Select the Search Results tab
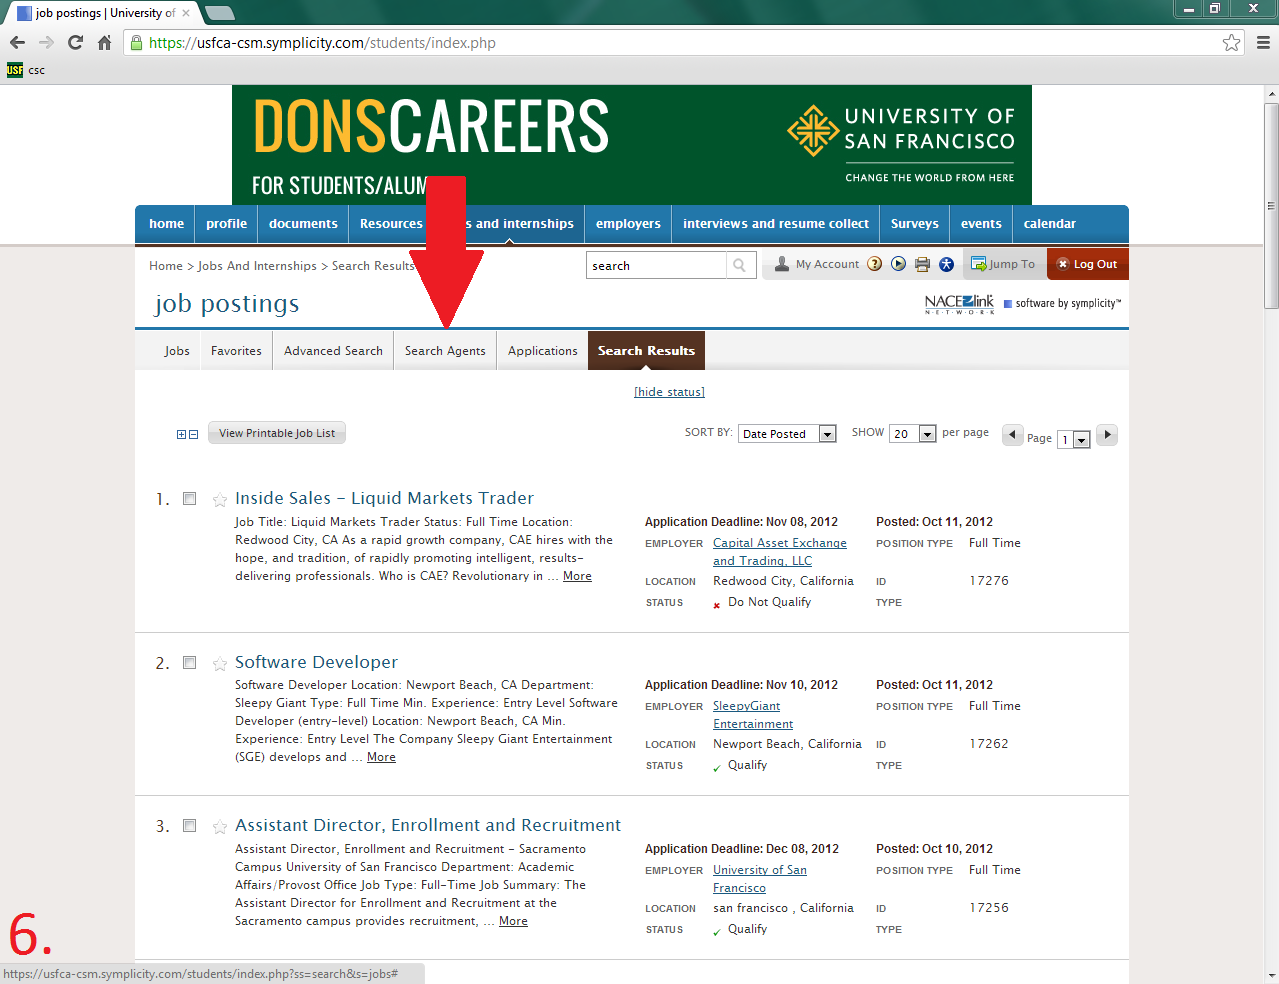 [646, 351]
